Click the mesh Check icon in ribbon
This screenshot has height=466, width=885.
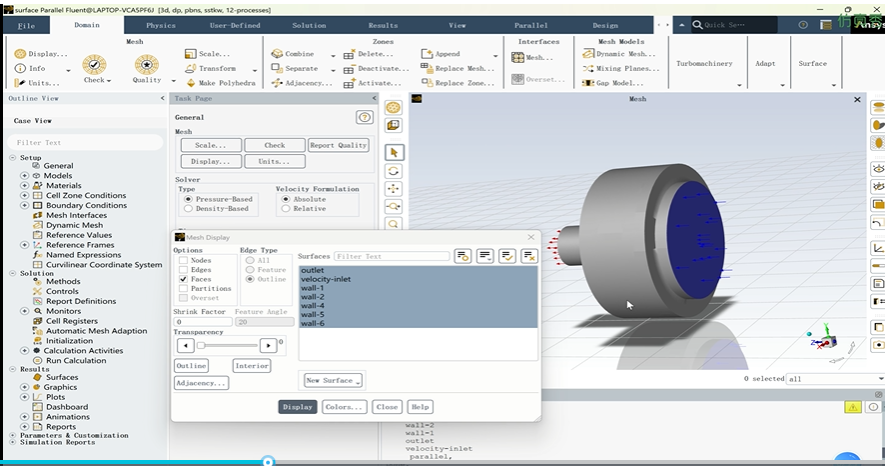click(94, 64)
